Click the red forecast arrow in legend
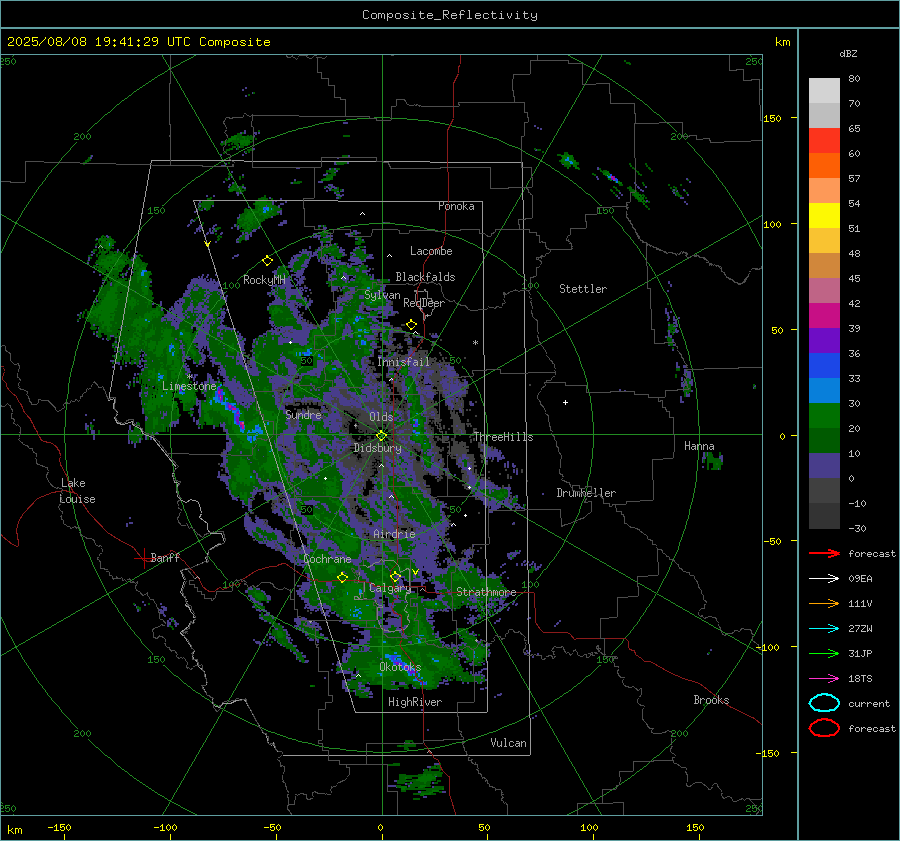The width and height of the screenshot is (900, 841). click(824, 553)
